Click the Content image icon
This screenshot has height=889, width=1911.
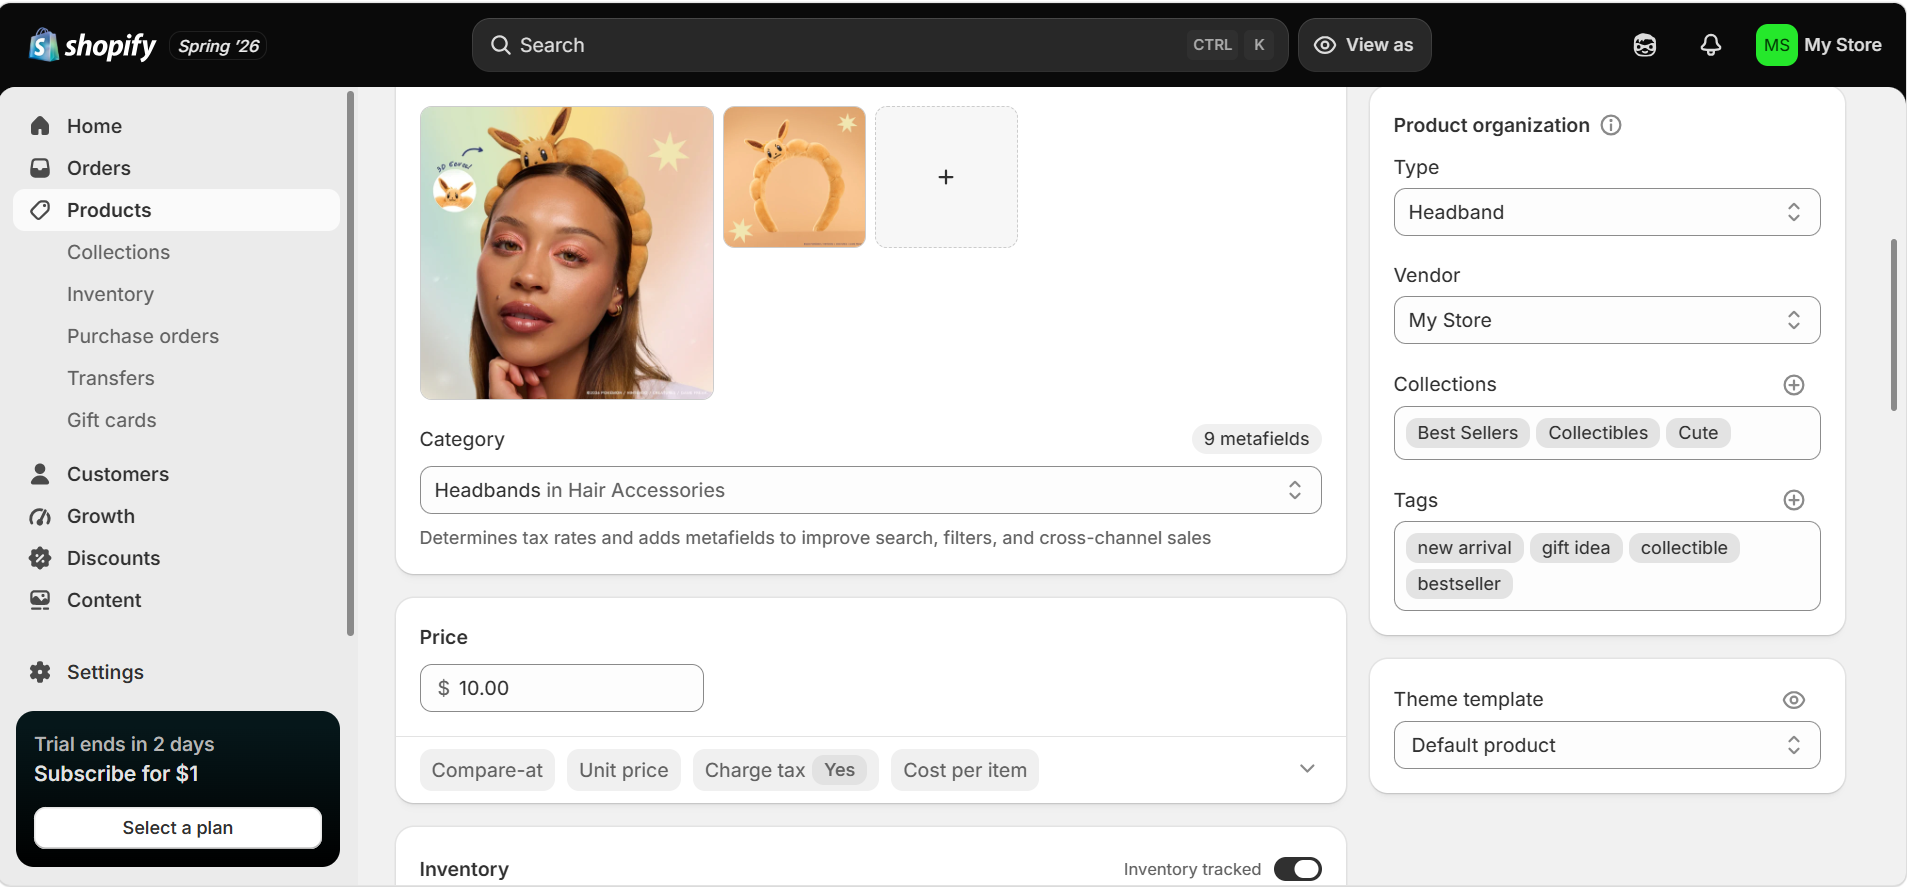point(40,600)
